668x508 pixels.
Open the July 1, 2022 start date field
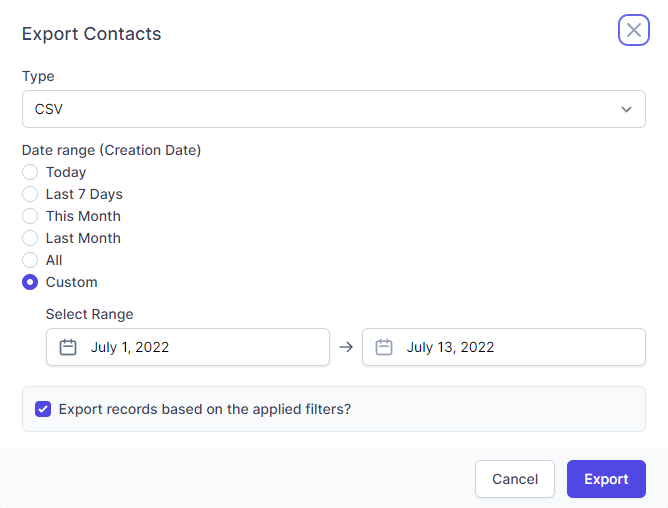(x=188, y=348)
